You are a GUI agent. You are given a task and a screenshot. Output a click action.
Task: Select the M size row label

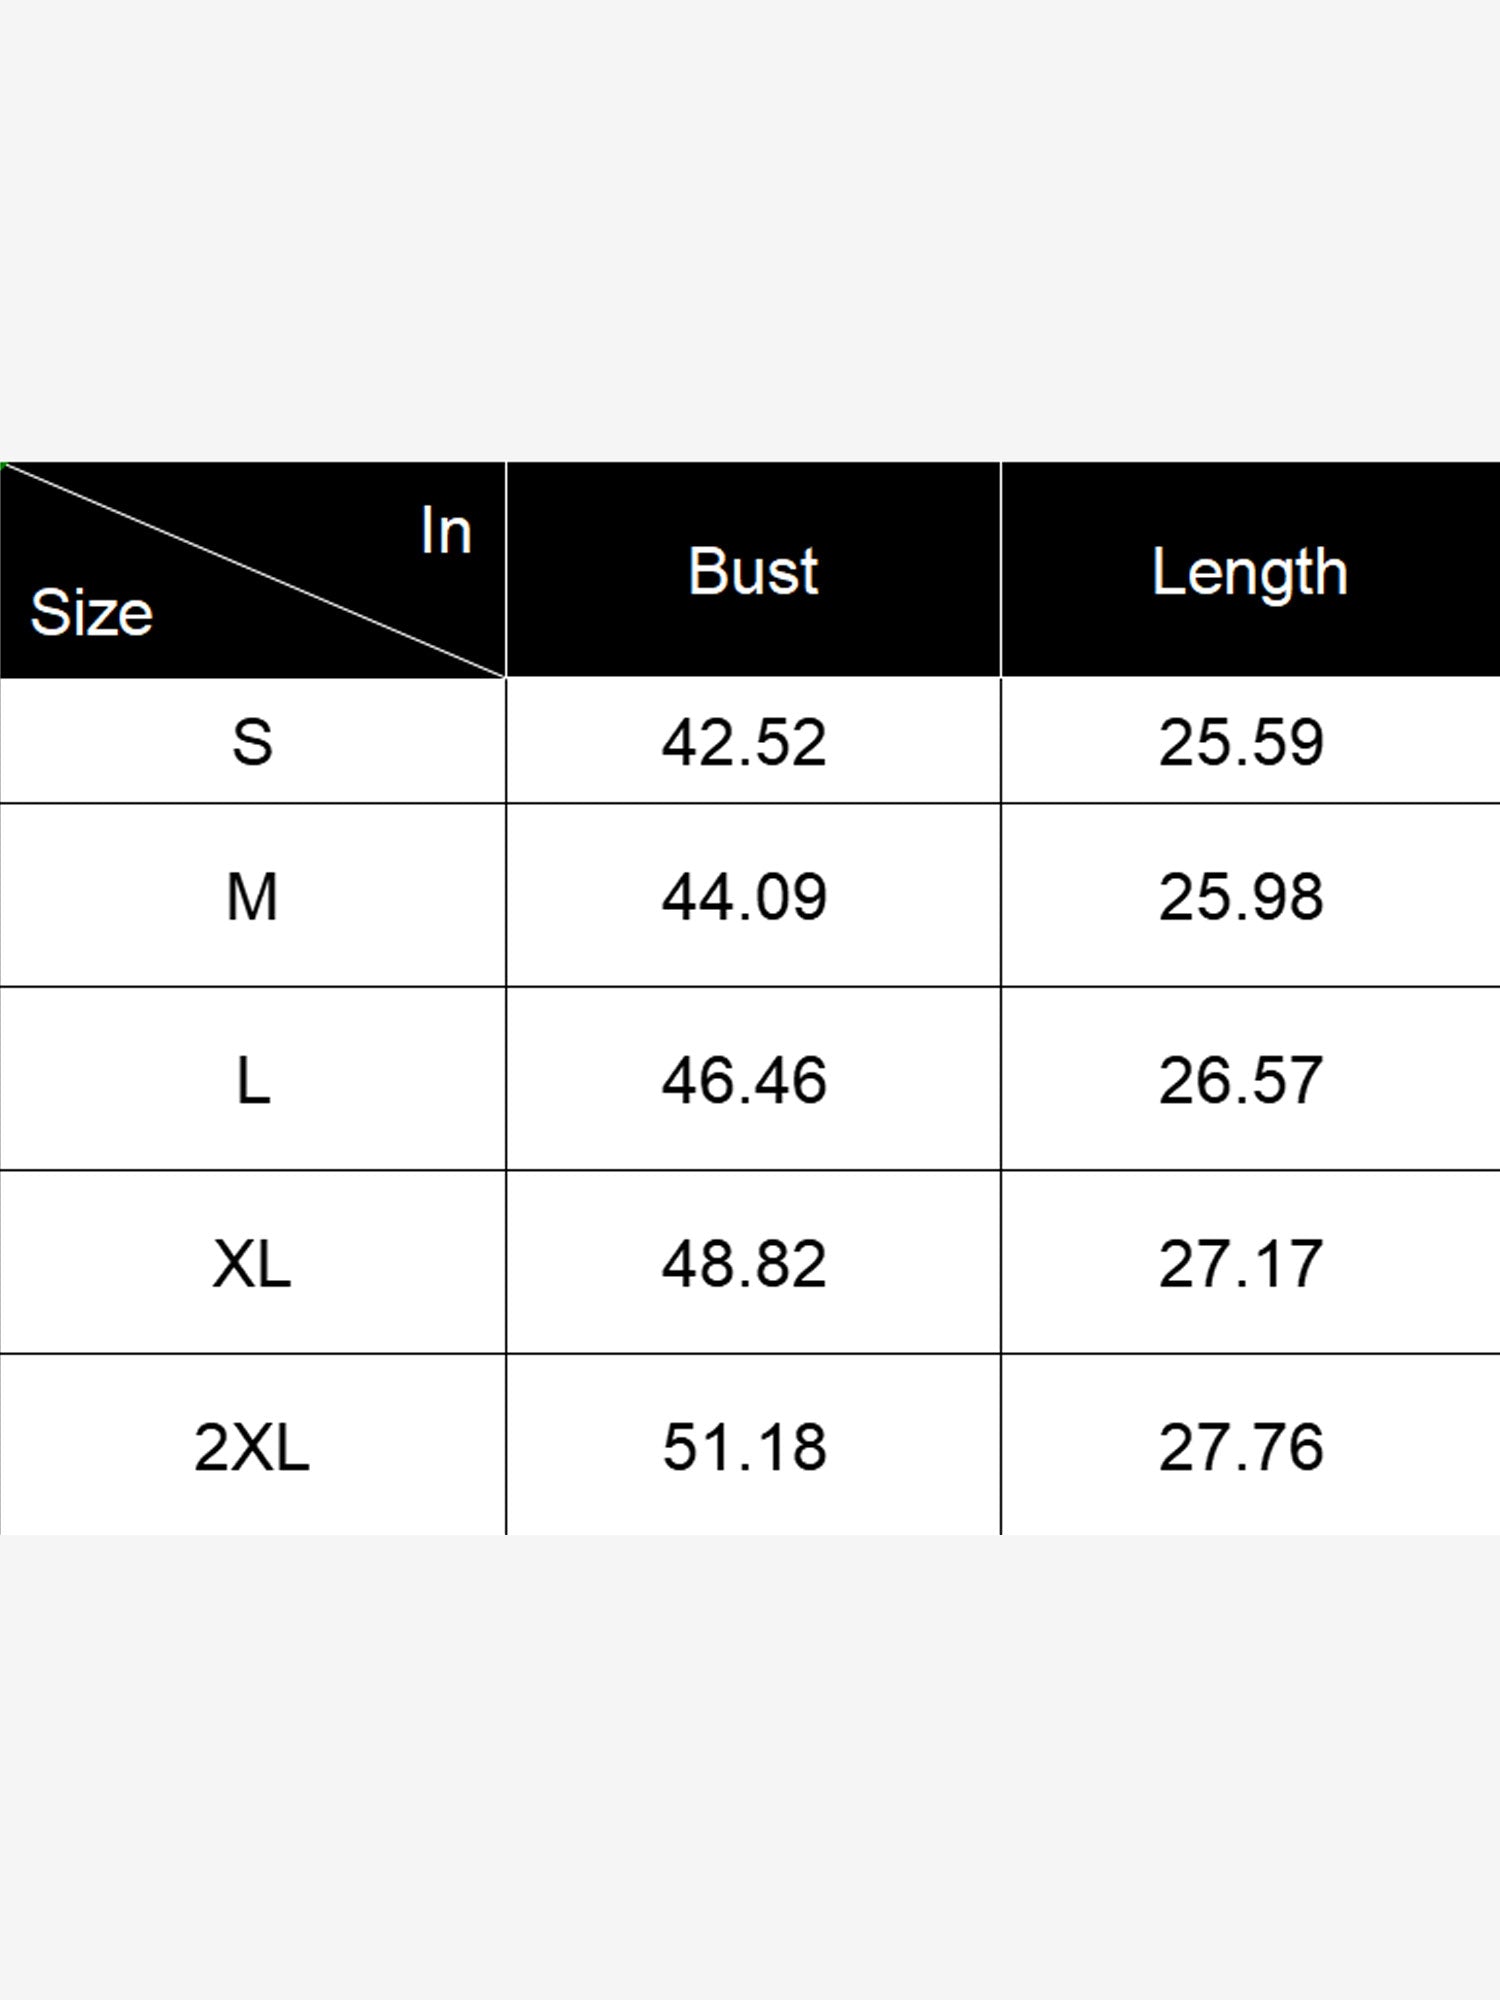point(252,896)
